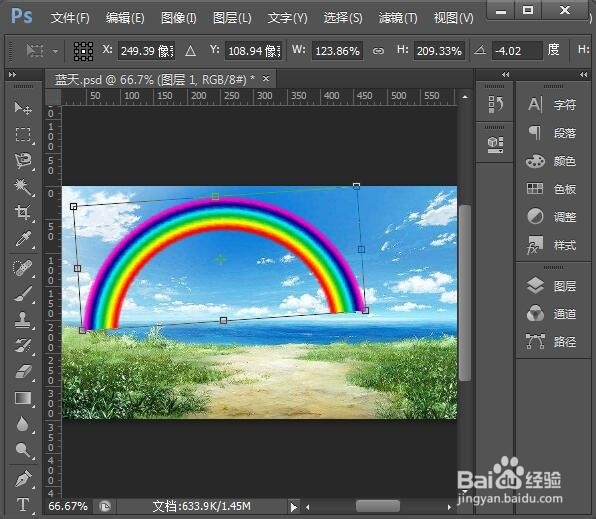This screenshot has height=519, width=596.
Task: Select the Lasso tool
Action: click(23, 161)
